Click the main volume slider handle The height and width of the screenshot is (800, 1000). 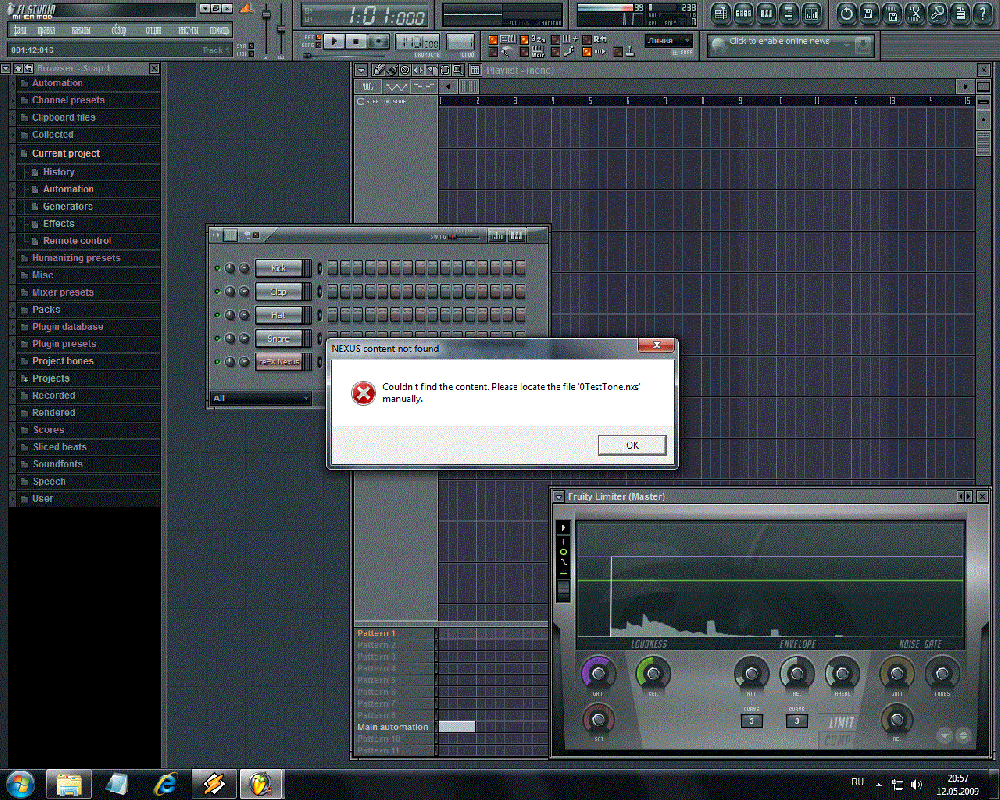(x=266, y=14)
